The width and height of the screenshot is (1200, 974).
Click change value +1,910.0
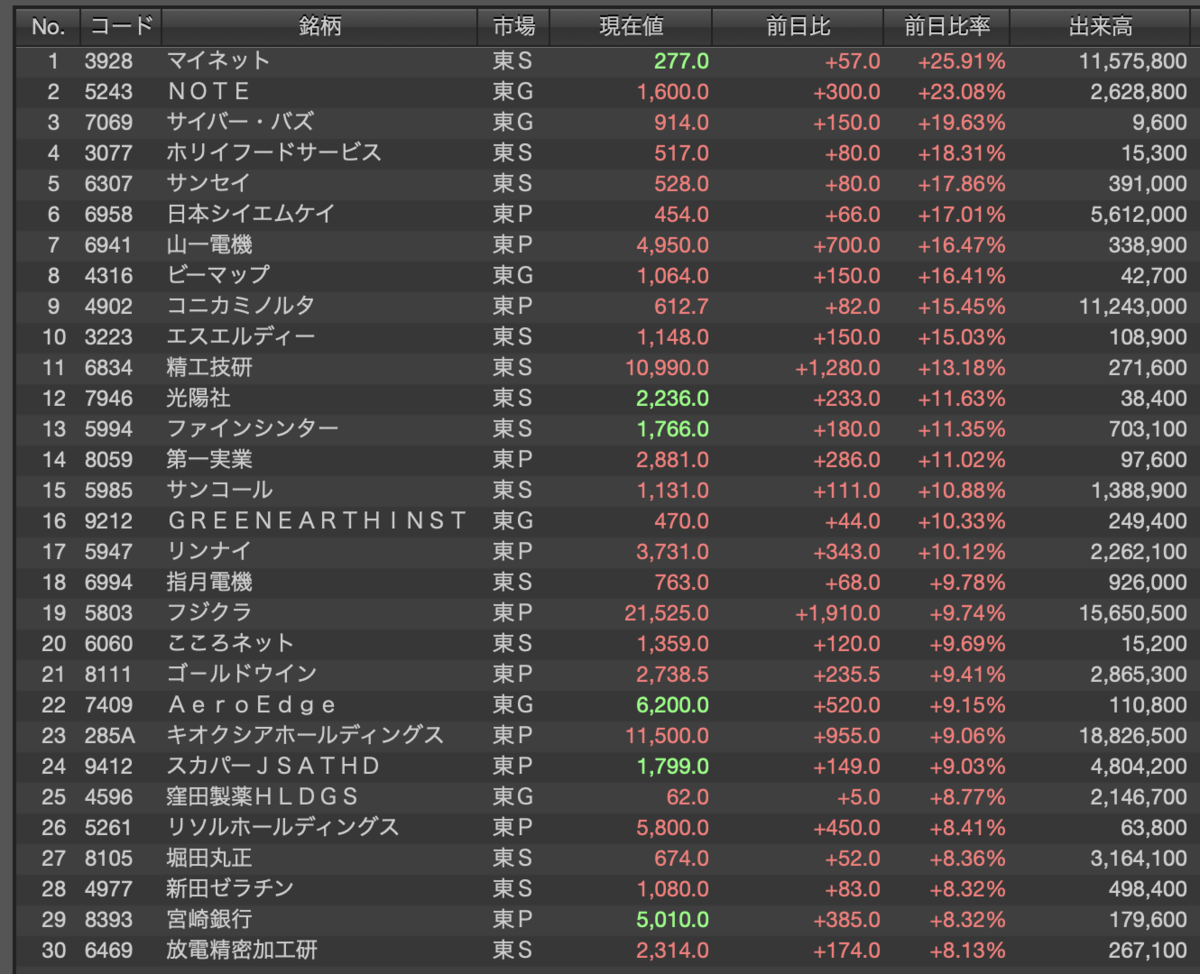[x=837, y=613]
